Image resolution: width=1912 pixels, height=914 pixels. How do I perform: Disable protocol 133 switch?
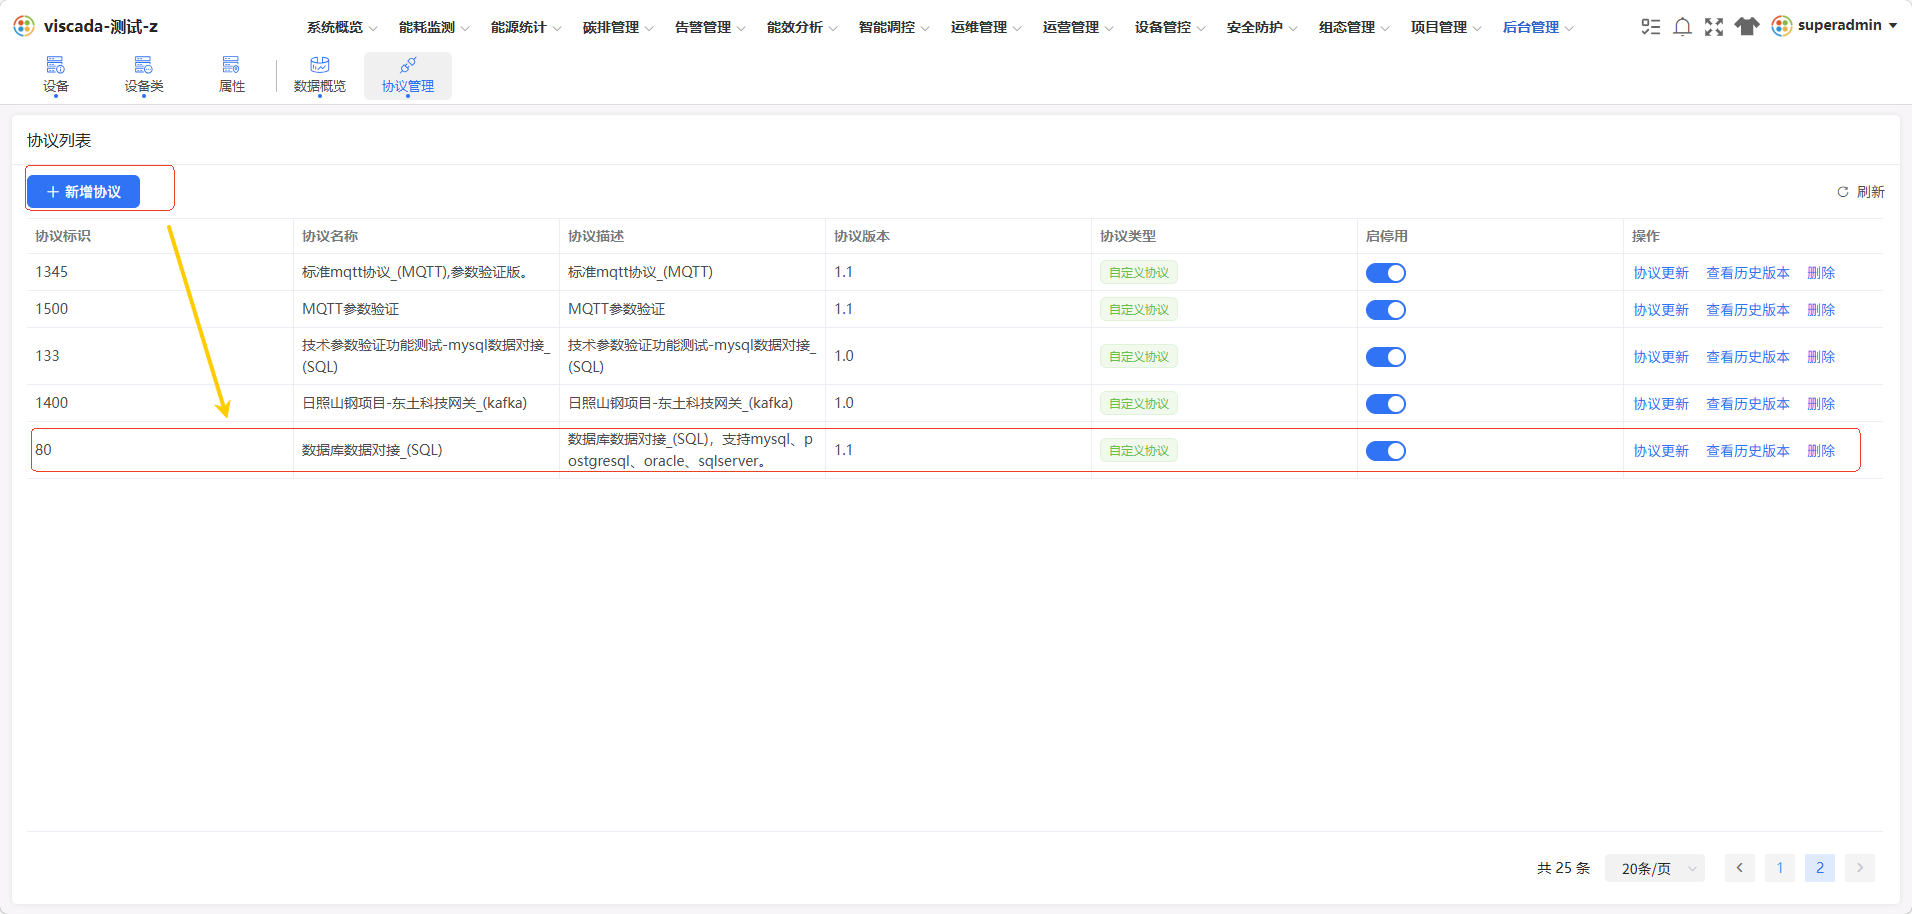click(x=1386, y=357)
